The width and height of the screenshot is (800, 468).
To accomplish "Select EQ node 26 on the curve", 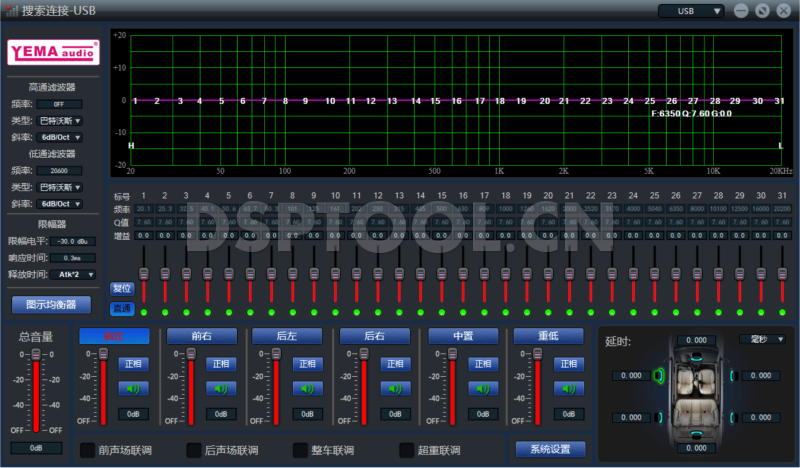I will coord(671,101).
